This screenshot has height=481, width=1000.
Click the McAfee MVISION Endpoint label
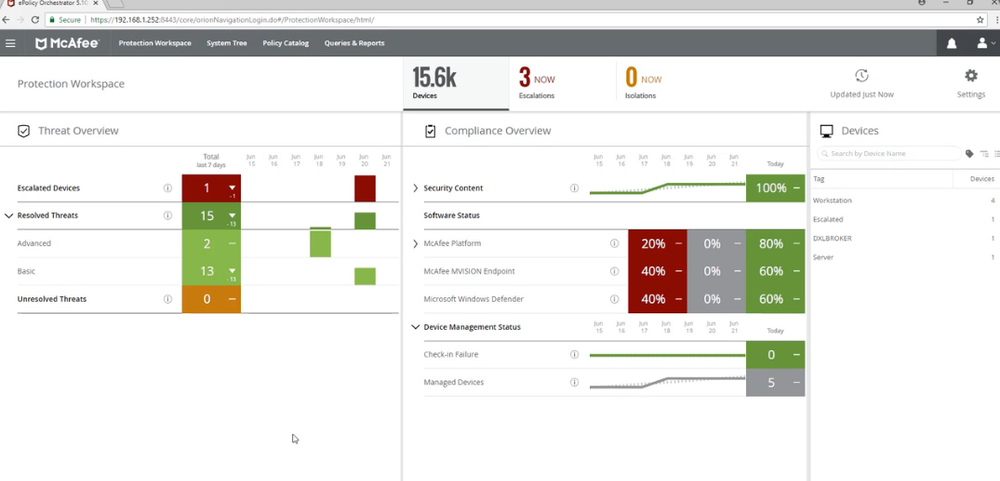(469, 271)
